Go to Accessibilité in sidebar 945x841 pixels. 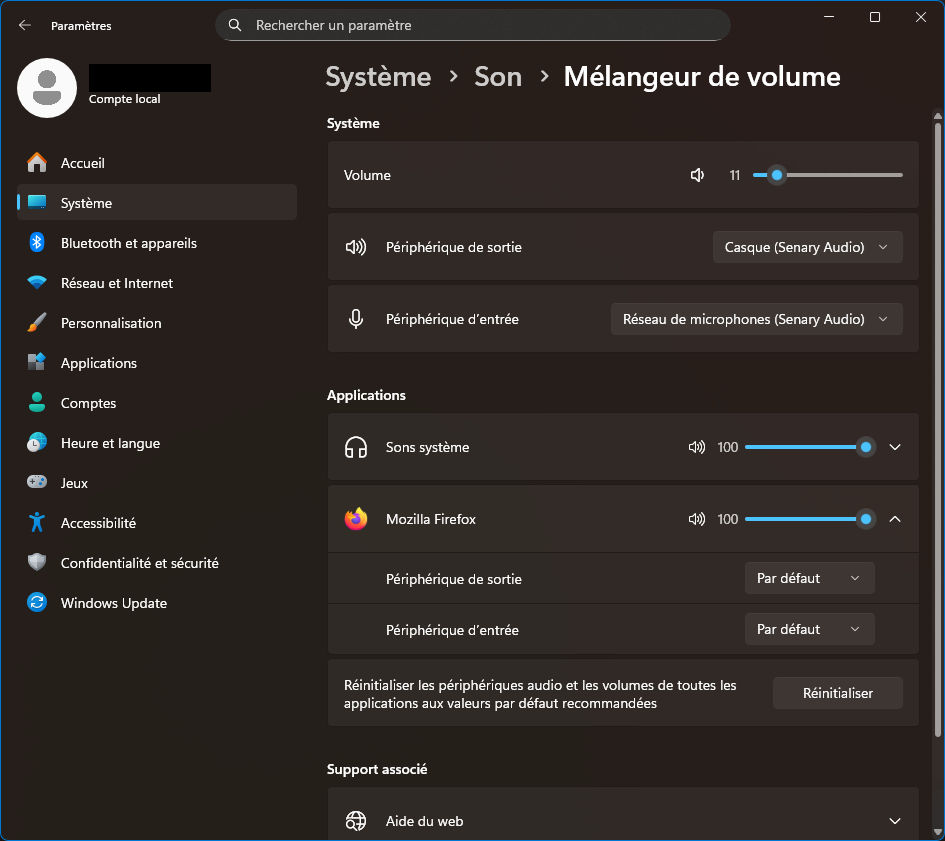coord(98,523)
